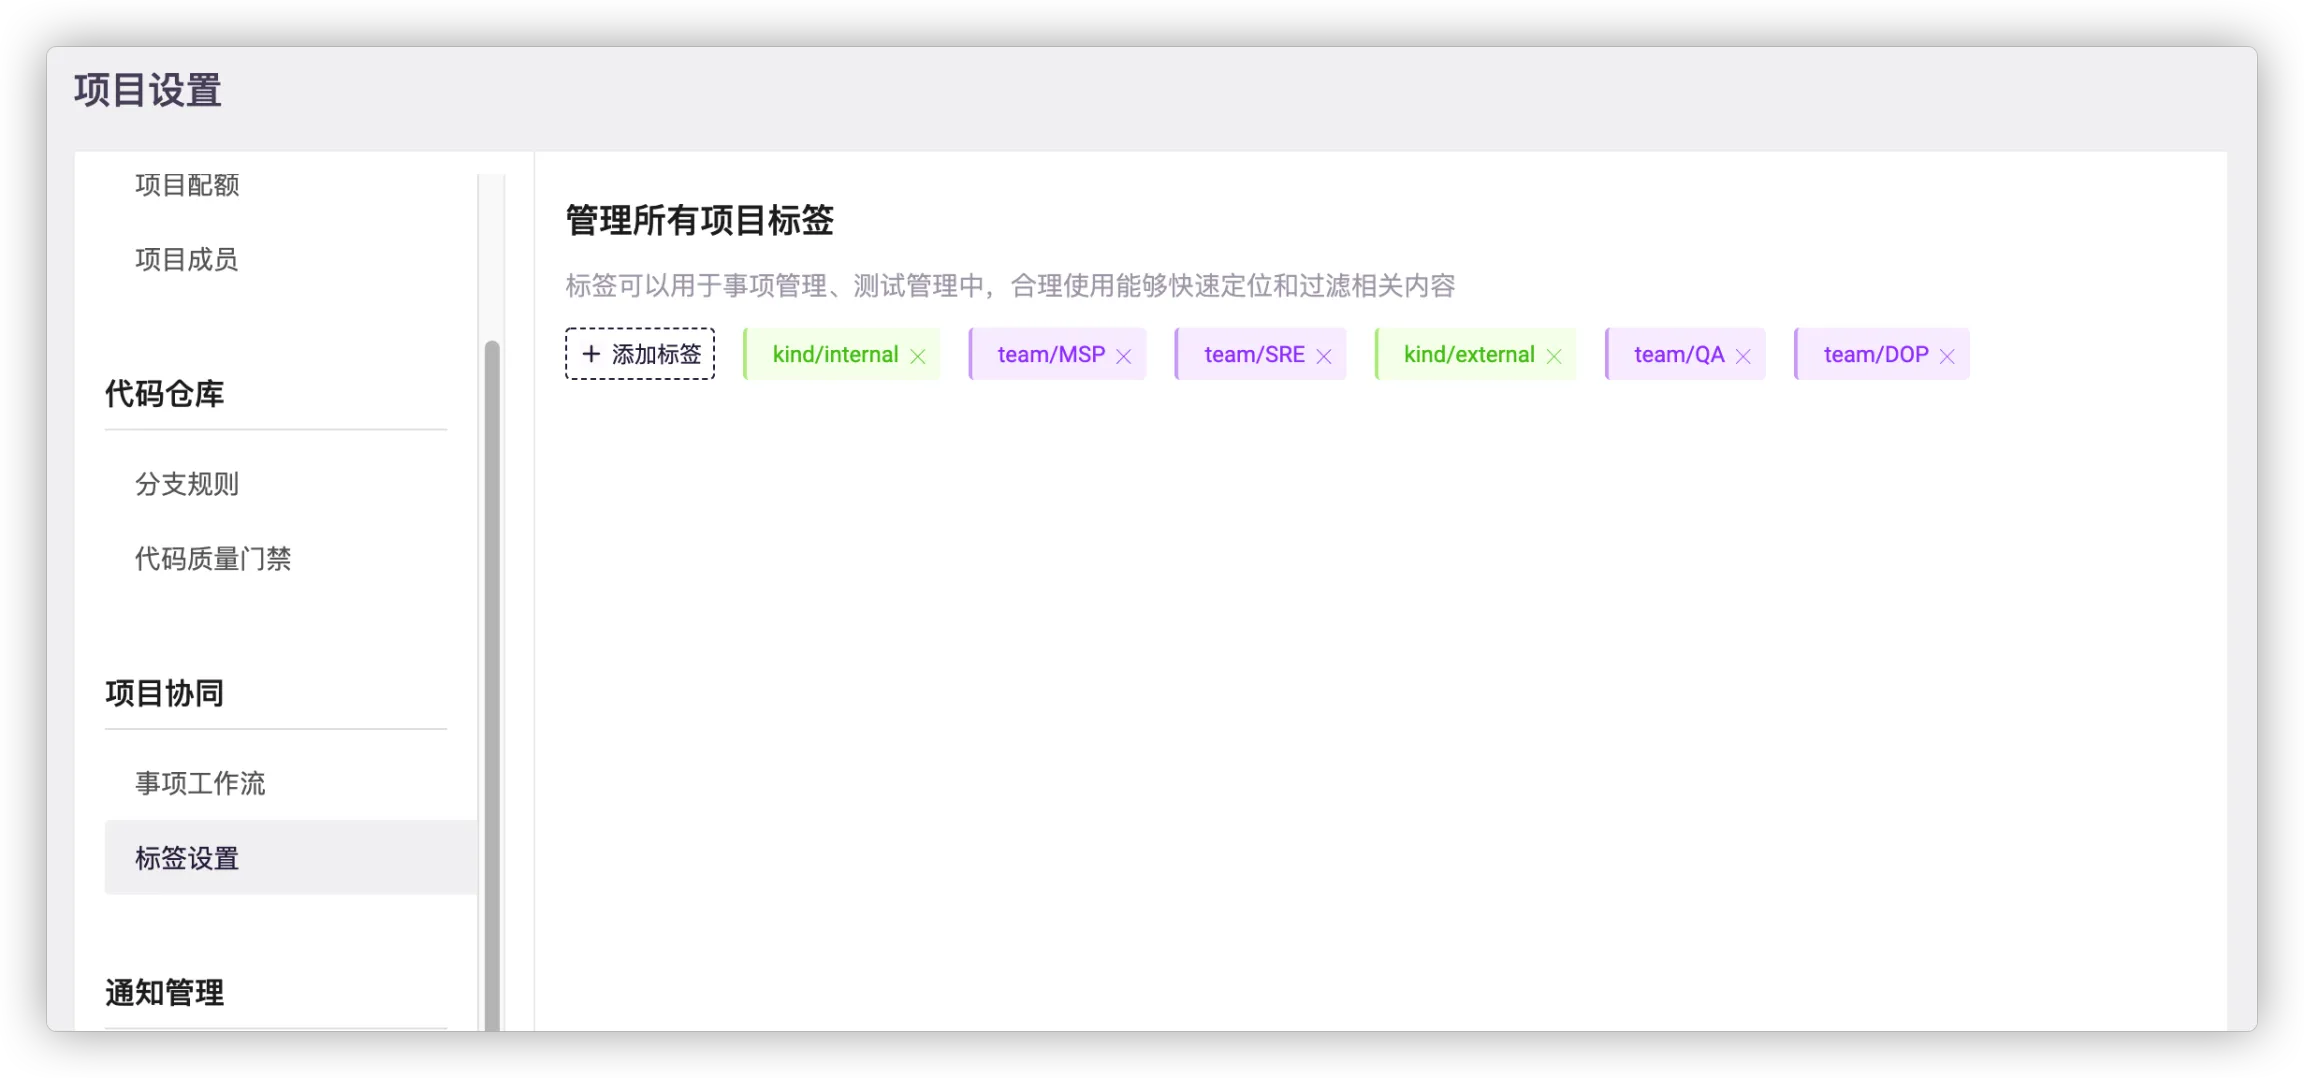Click the X icon on team/QA
Viewport: 2304px width, 1078px height.
click(1743, 356)
